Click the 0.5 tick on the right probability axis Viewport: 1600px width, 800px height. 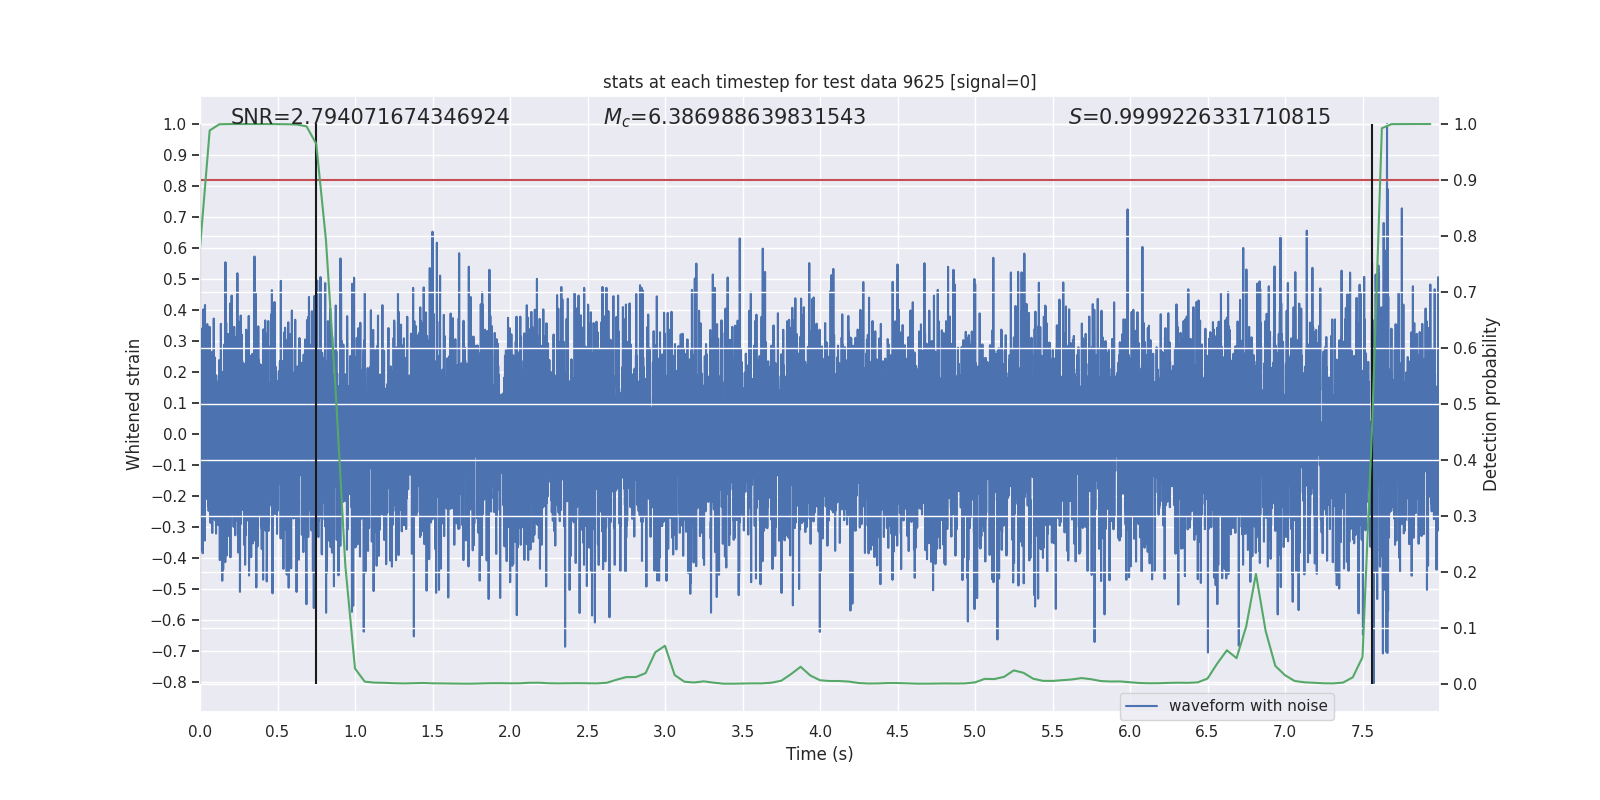coord(1465,404)
